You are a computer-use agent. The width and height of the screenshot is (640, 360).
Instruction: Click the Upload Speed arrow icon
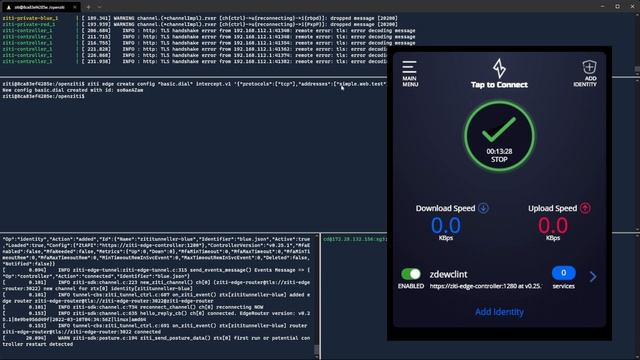tap(585, 208)
